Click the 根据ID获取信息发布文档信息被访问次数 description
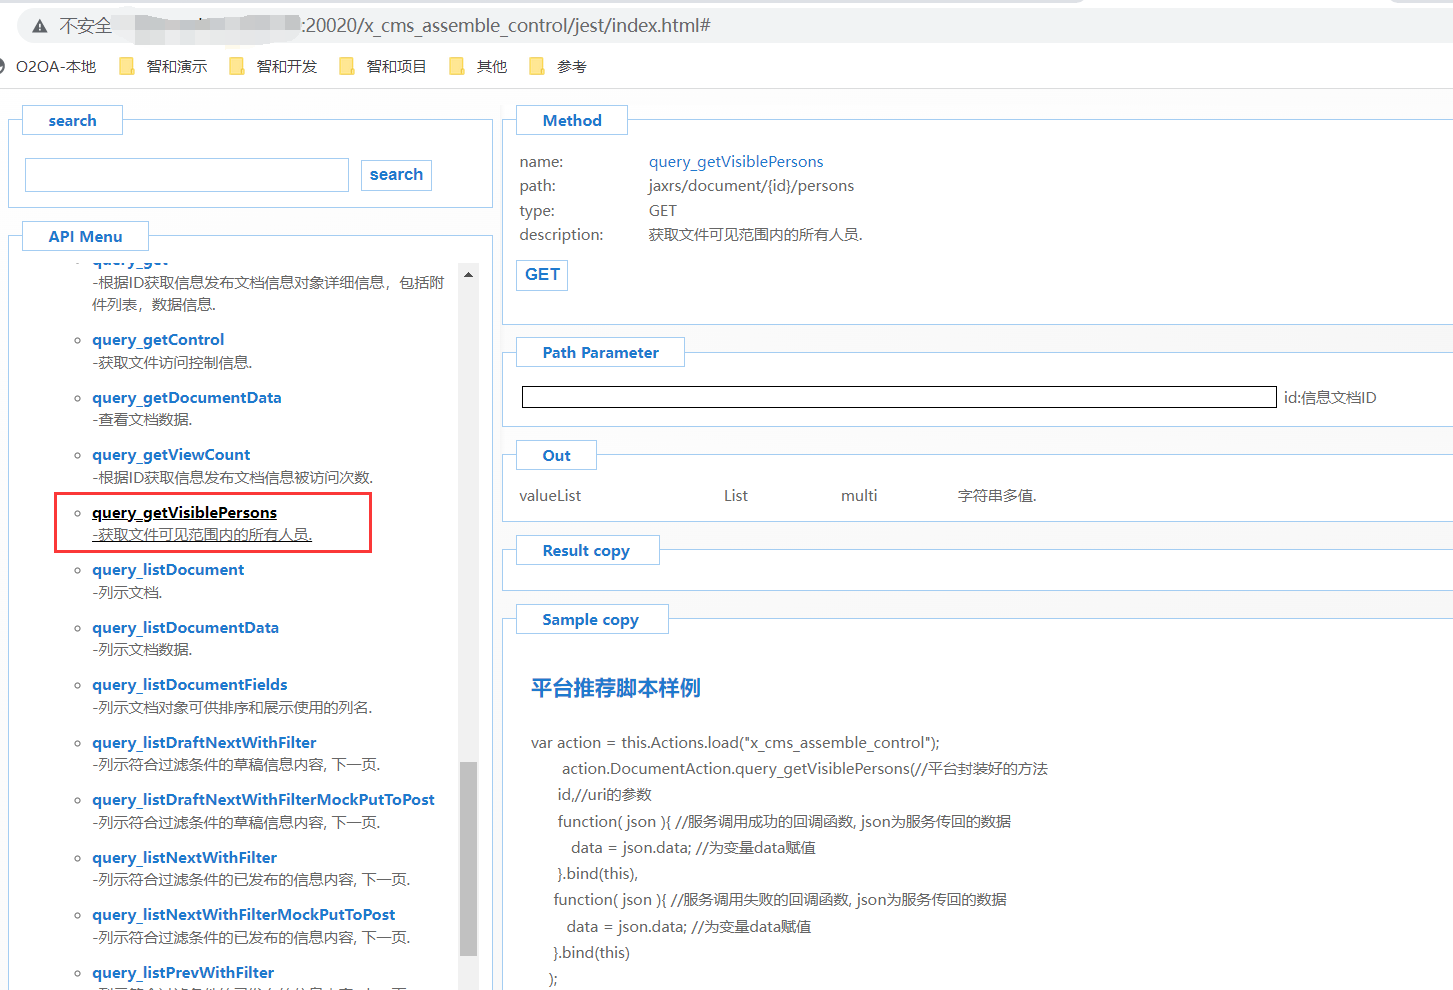1453x990 pixels. click(x=233, y=478)
